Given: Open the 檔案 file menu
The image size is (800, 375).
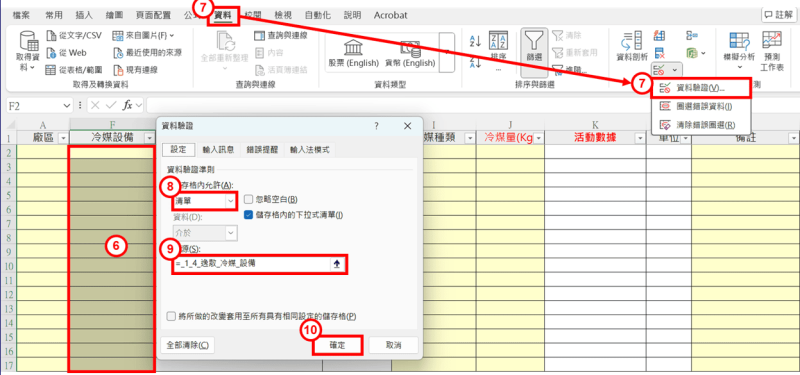Looking at the screenshot, I should tap(21, 15).
